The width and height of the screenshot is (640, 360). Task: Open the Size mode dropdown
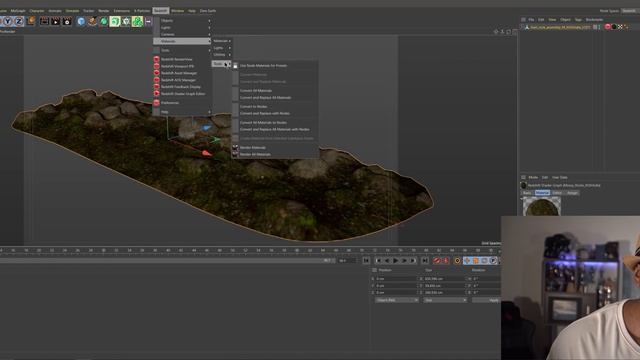click(445, 300)
